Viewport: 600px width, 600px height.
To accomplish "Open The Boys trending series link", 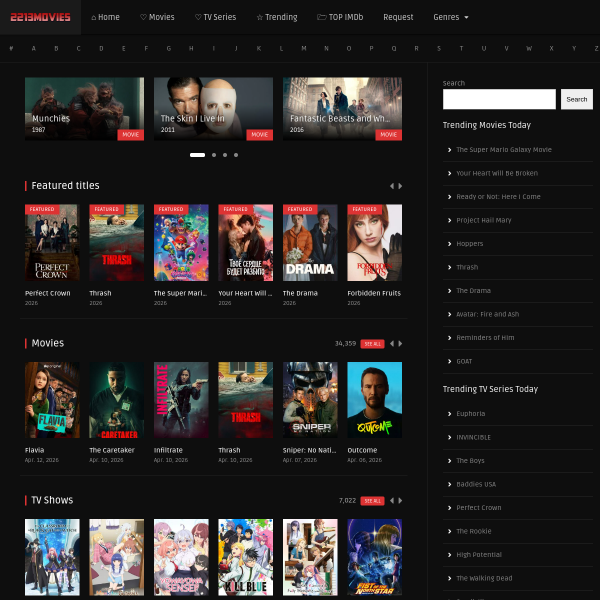I will (470, 461).
